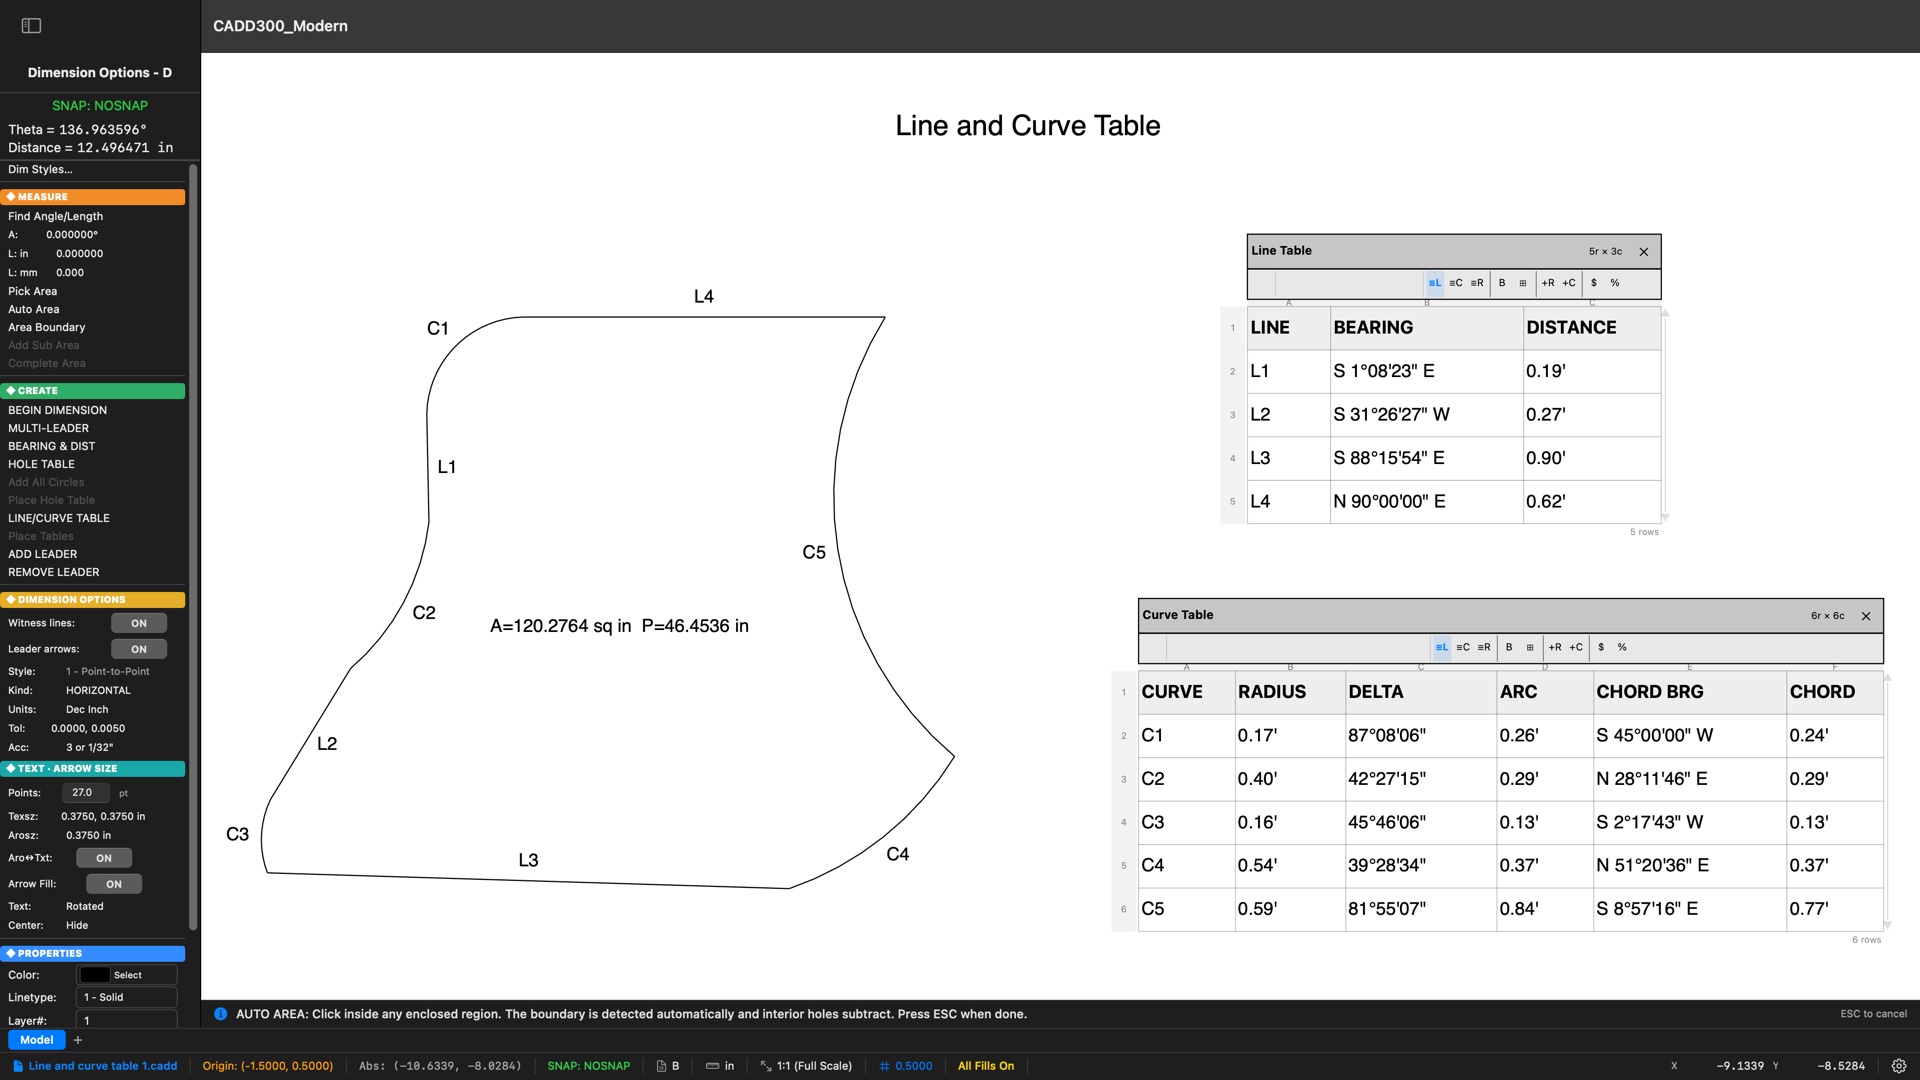The image size is (1920, 1080).
Task: Click LINE/CURVE TABLE command
Action: pyautogui.click(x=59, y=519)
